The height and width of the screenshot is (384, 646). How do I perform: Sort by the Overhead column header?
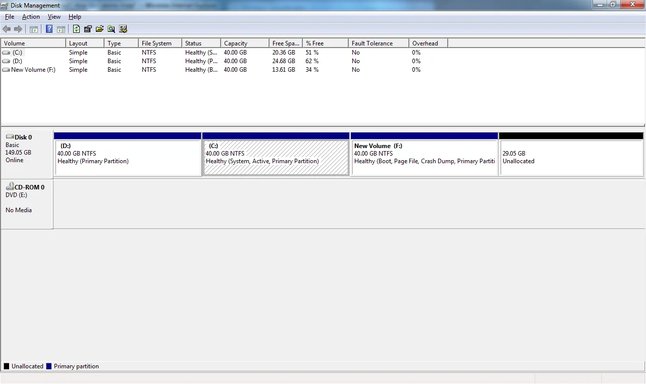pyautogui.click(x=428, y=43)
